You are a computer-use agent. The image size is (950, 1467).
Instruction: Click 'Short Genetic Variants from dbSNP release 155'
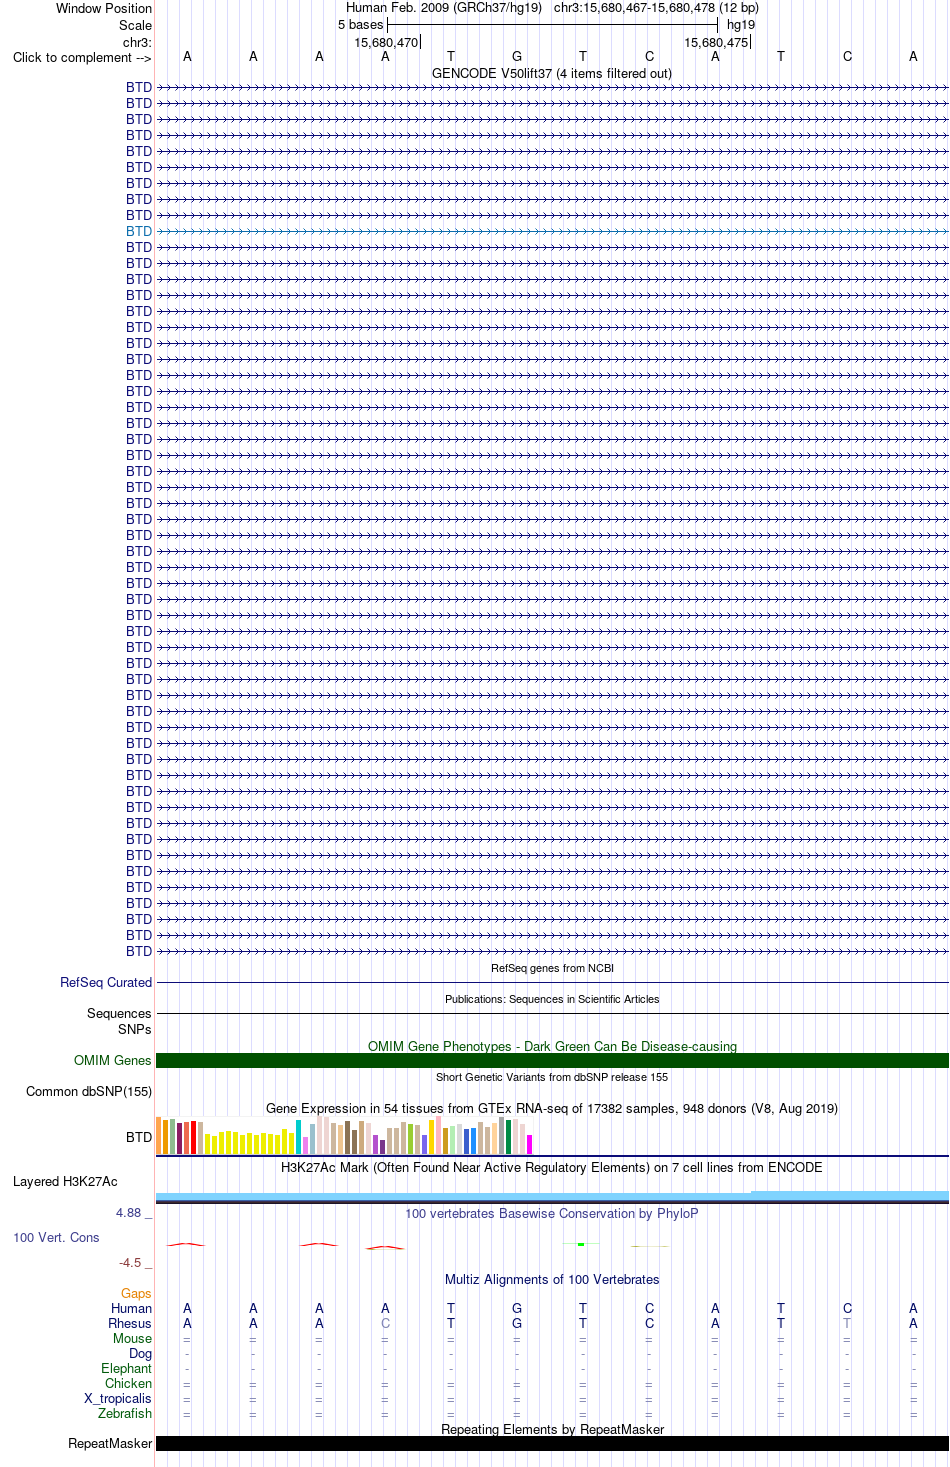click(552, 1078)
